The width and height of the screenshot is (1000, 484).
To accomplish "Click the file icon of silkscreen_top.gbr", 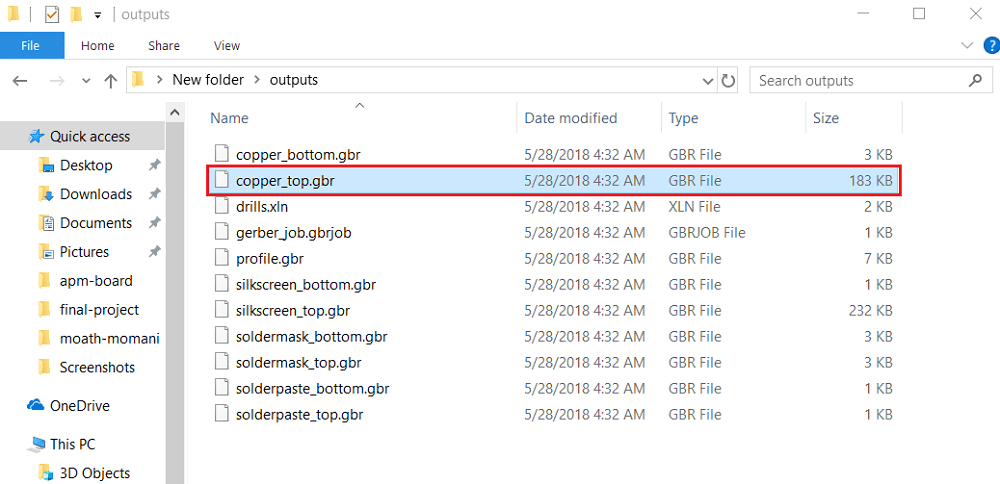I will click(221, 310).
